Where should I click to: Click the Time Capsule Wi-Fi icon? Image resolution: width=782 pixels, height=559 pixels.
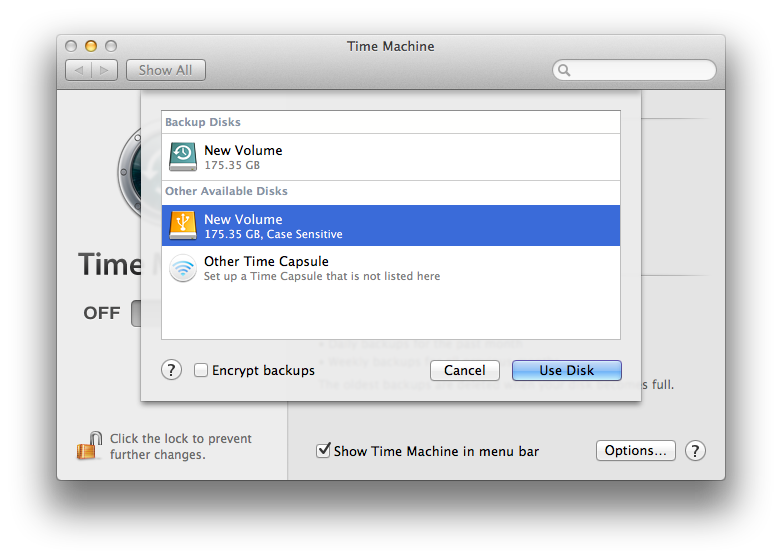[x=183, y=268]
